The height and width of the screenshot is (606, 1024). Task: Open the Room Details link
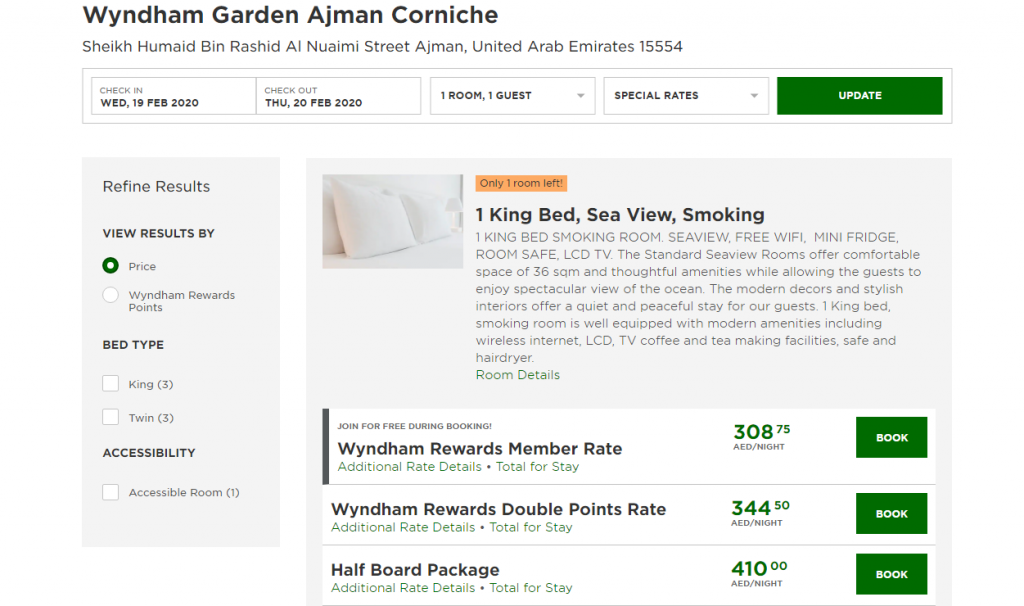click(x=517, y=375)
